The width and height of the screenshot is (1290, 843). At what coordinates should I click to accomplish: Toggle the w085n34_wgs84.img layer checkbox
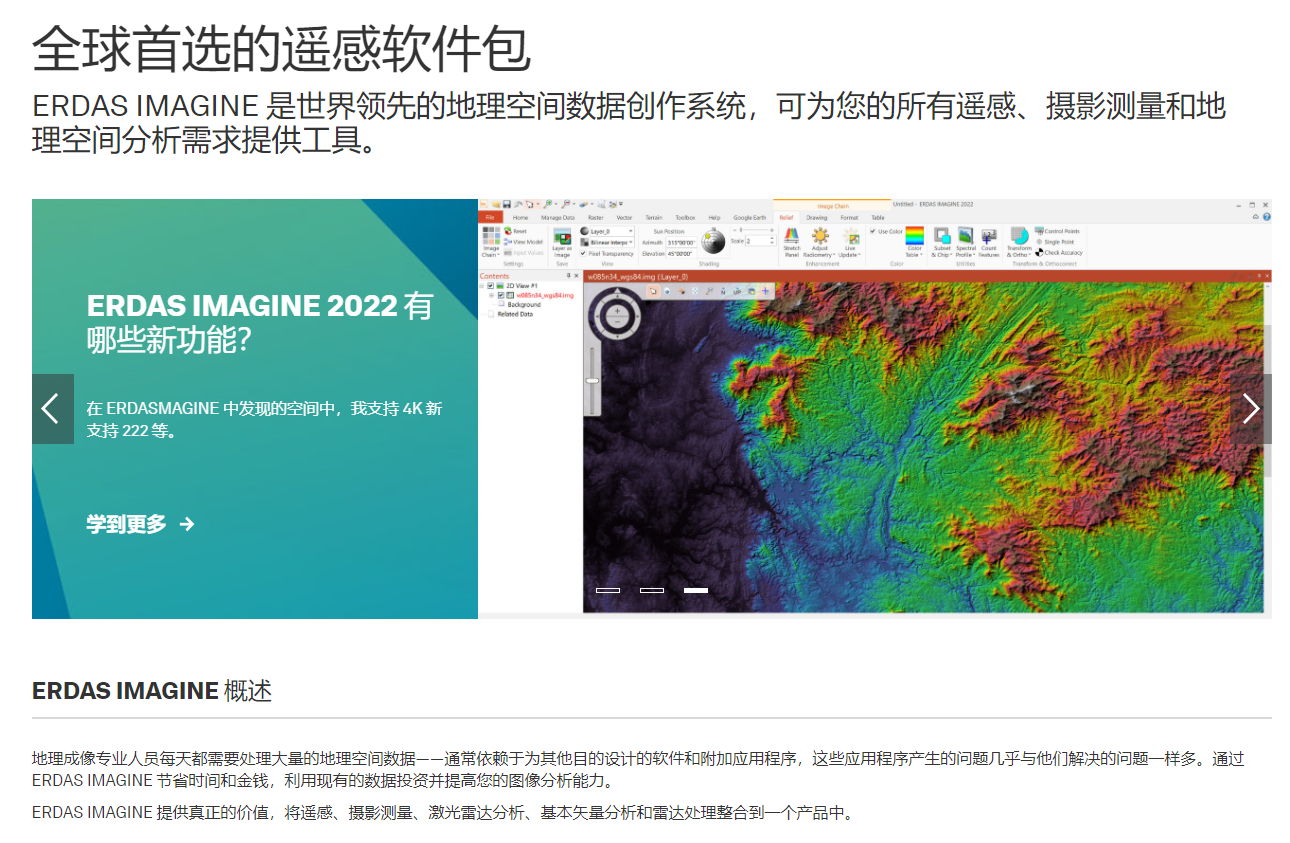(501, 296)
